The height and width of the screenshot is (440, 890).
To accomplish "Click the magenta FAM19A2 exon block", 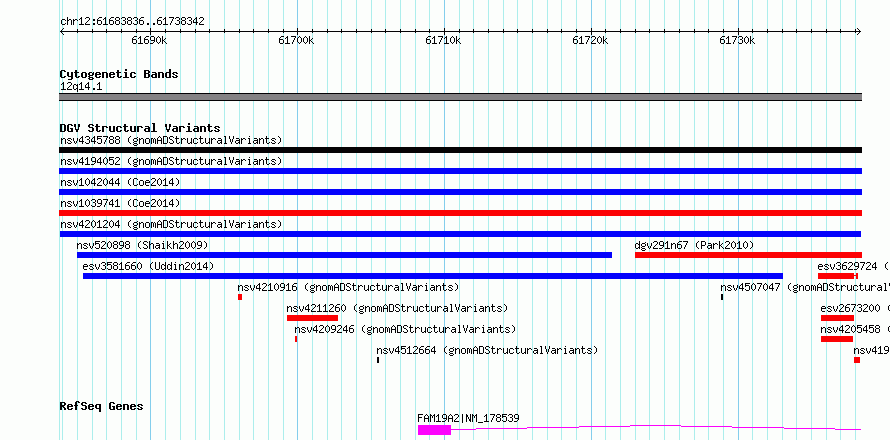I will click(x=434, y=430).
